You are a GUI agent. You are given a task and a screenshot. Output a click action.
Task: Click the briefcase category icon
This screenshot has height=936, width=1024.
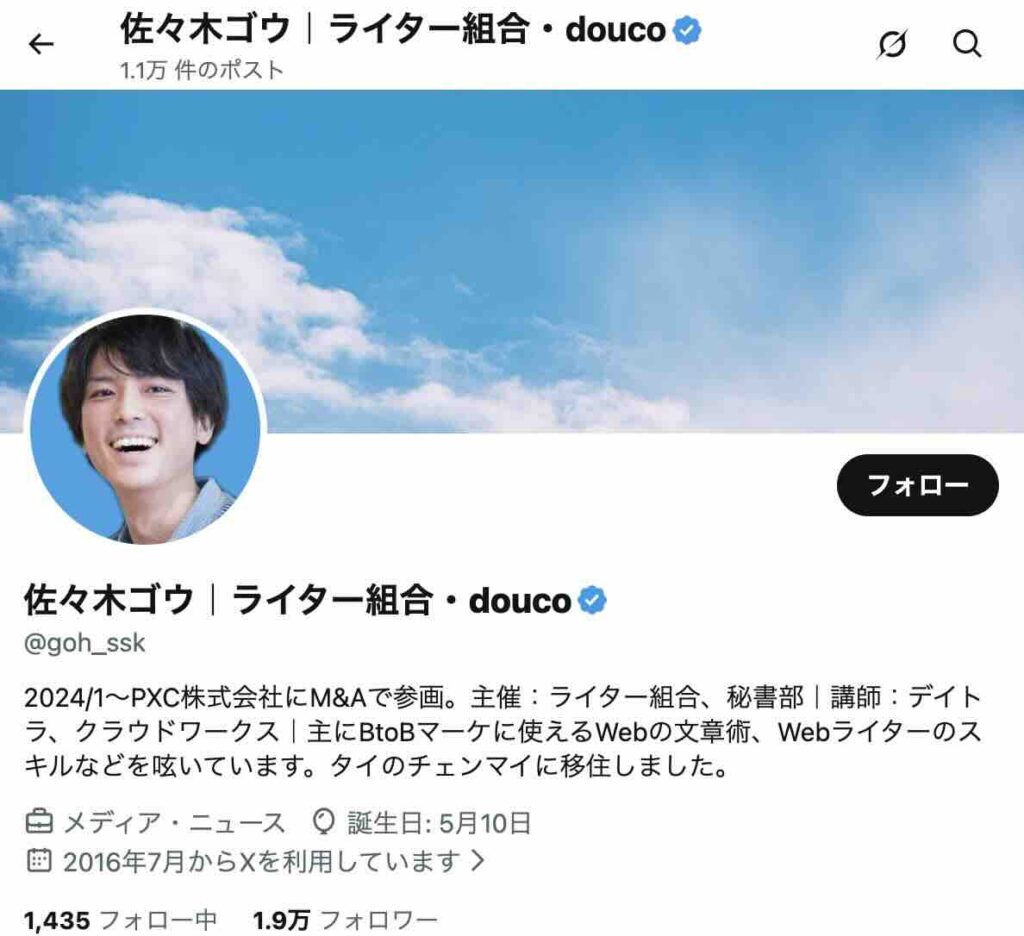tap(39, 822)
